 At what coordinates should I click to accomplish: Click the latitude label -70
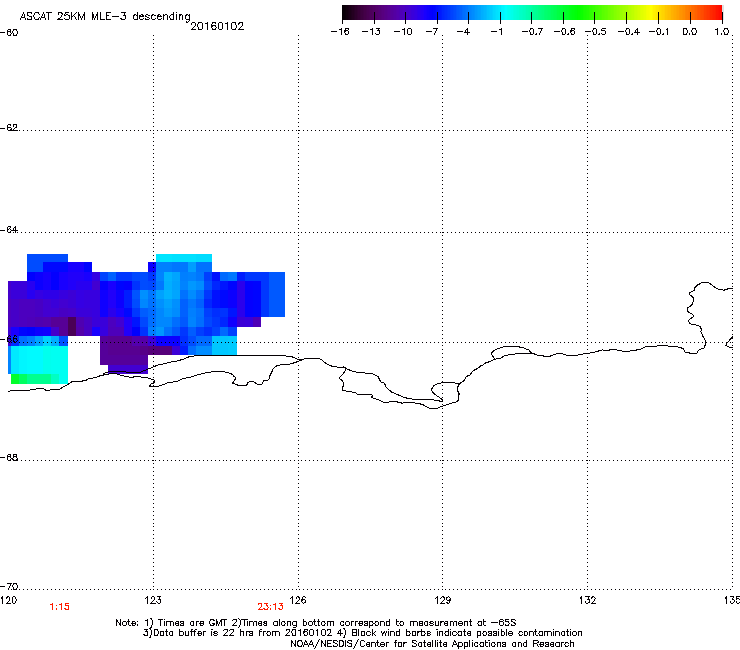pyautogui.click(x=9, y=587)
